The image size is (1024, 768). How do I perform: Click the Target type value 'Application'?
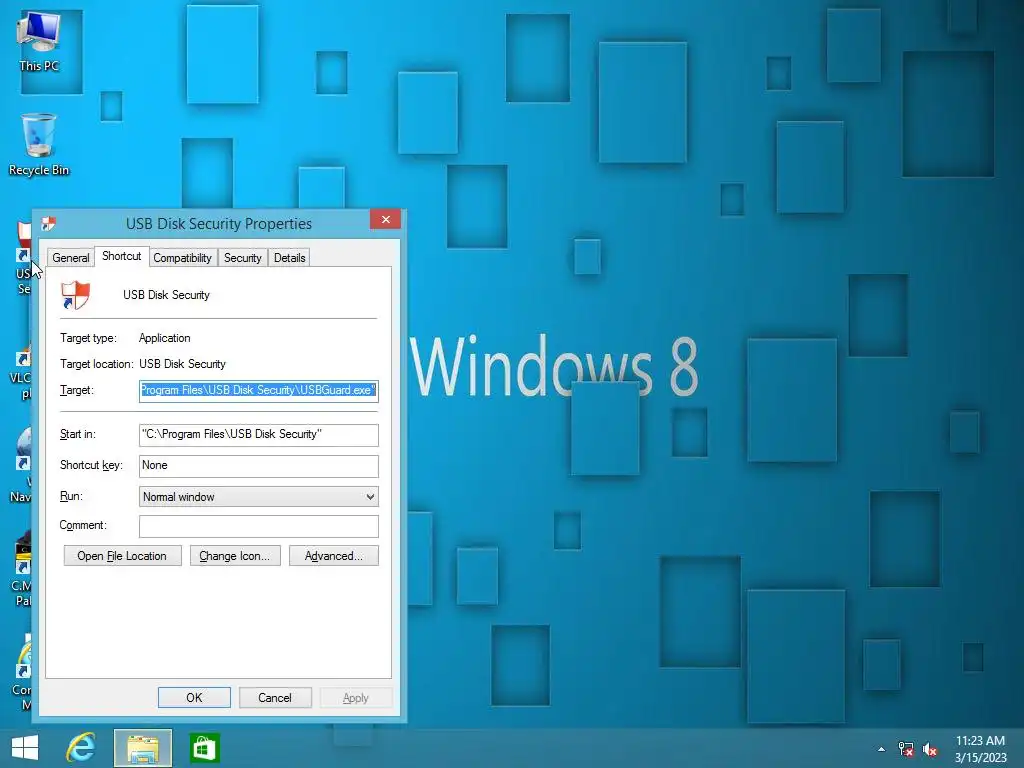pos(165,338)
